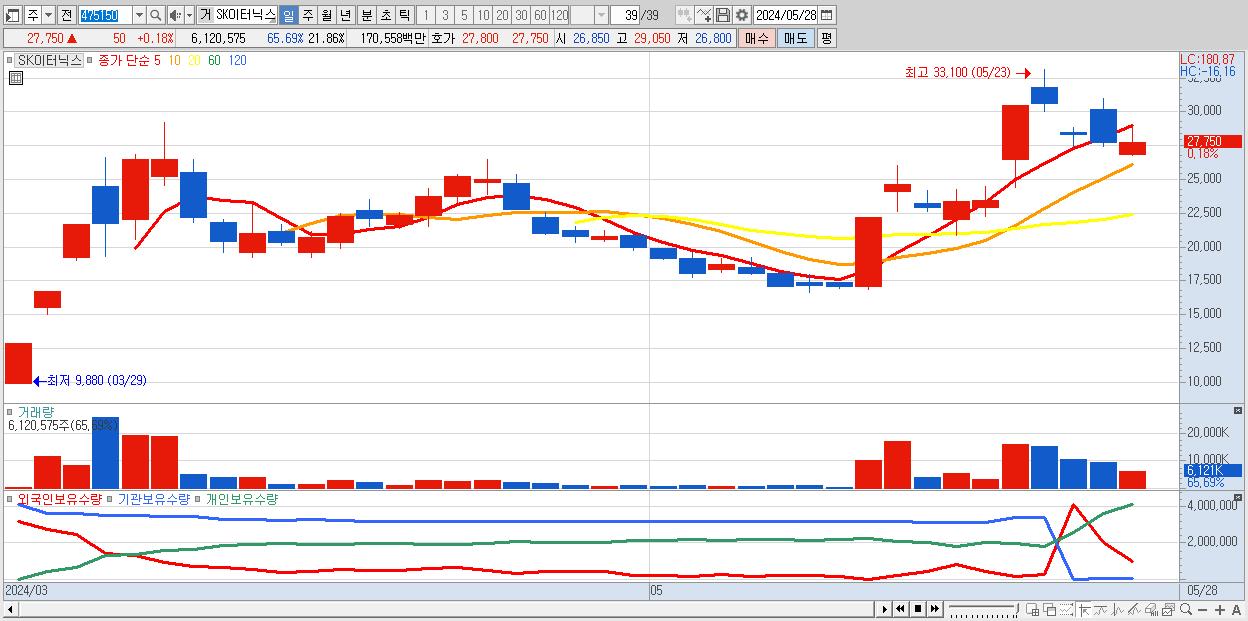Click the search magnifier beside stock code
The width and height of the screenshot is (1248, 621).
pos(155,15)
